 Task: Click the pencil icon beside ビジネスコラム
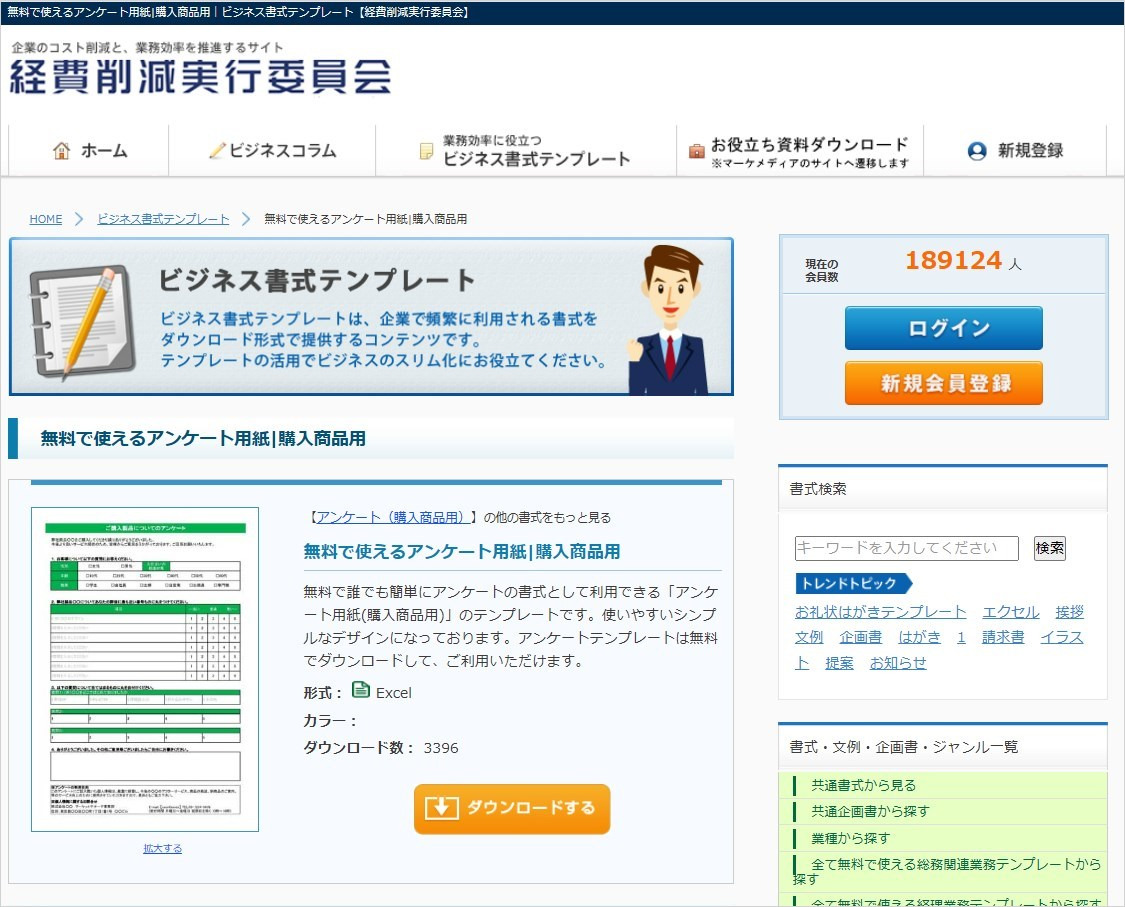[217, 149]
